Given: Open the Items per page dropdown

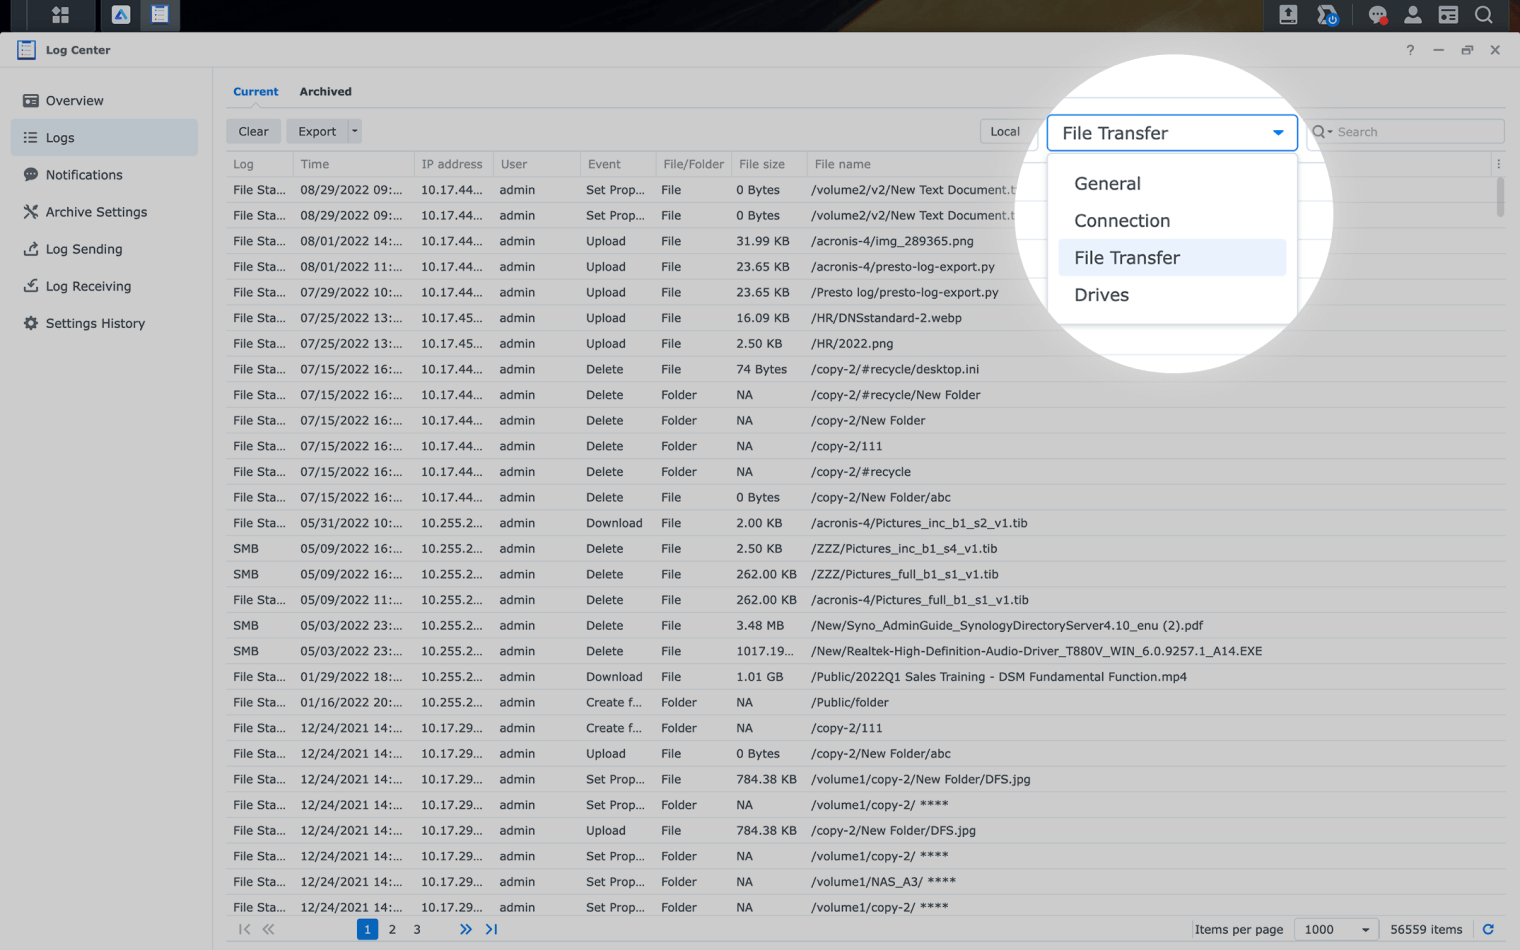Looking at the screenshot, I should tap(1336, 929).
